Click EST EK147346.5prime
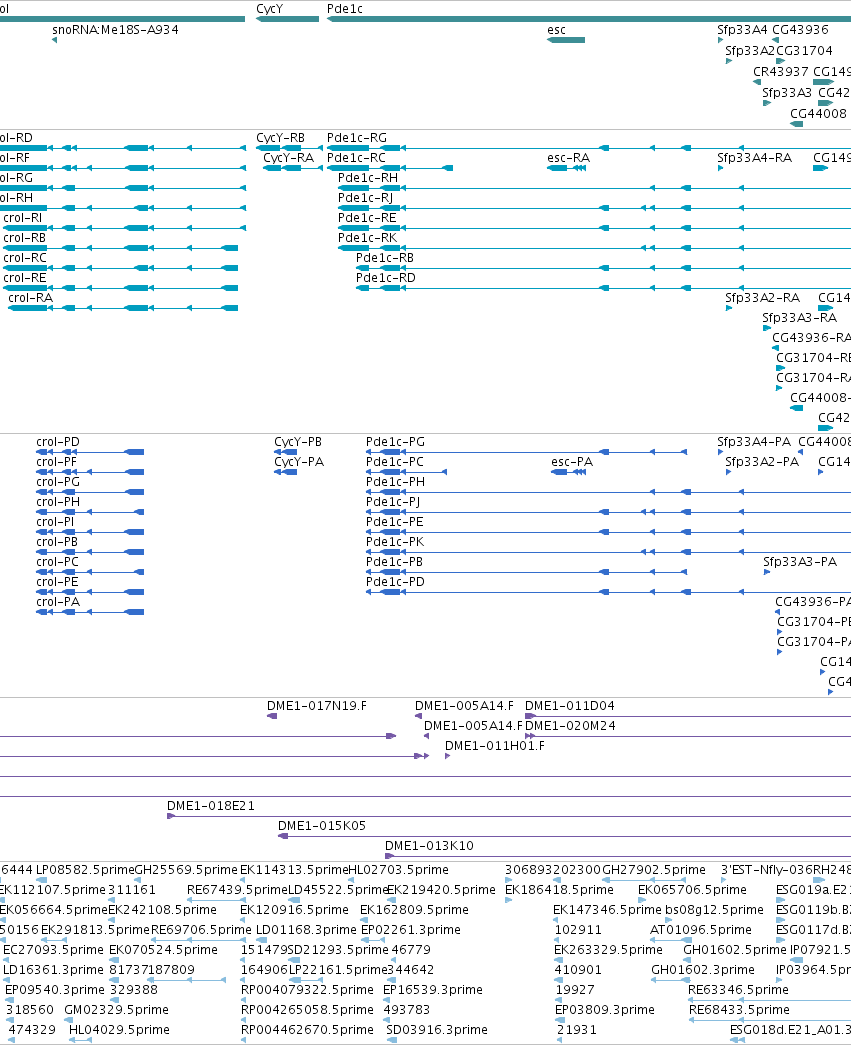 (608, 910)
